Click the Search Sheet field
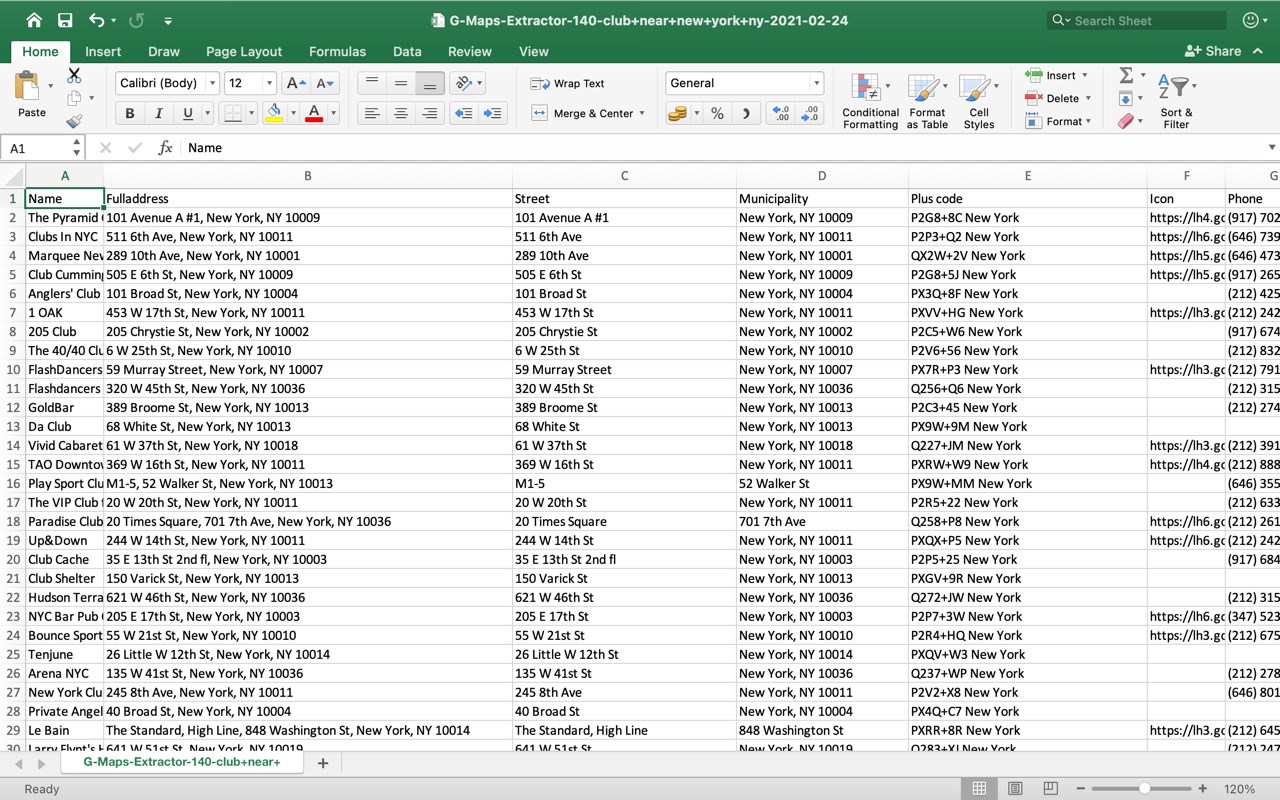 tap(1135, 20)
